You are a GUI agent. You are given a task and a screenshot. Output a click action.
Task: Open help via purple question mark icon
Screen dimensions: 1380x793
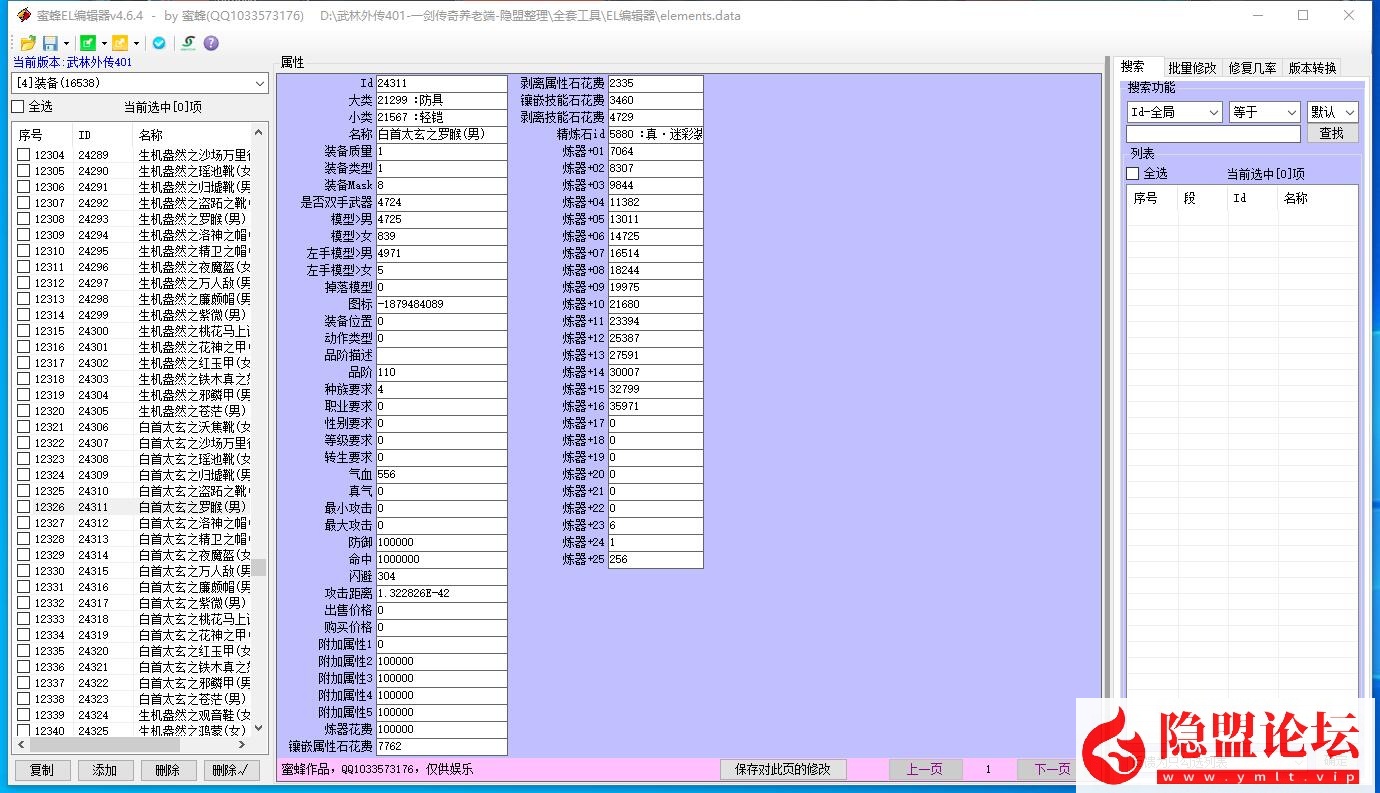point(211,43)
